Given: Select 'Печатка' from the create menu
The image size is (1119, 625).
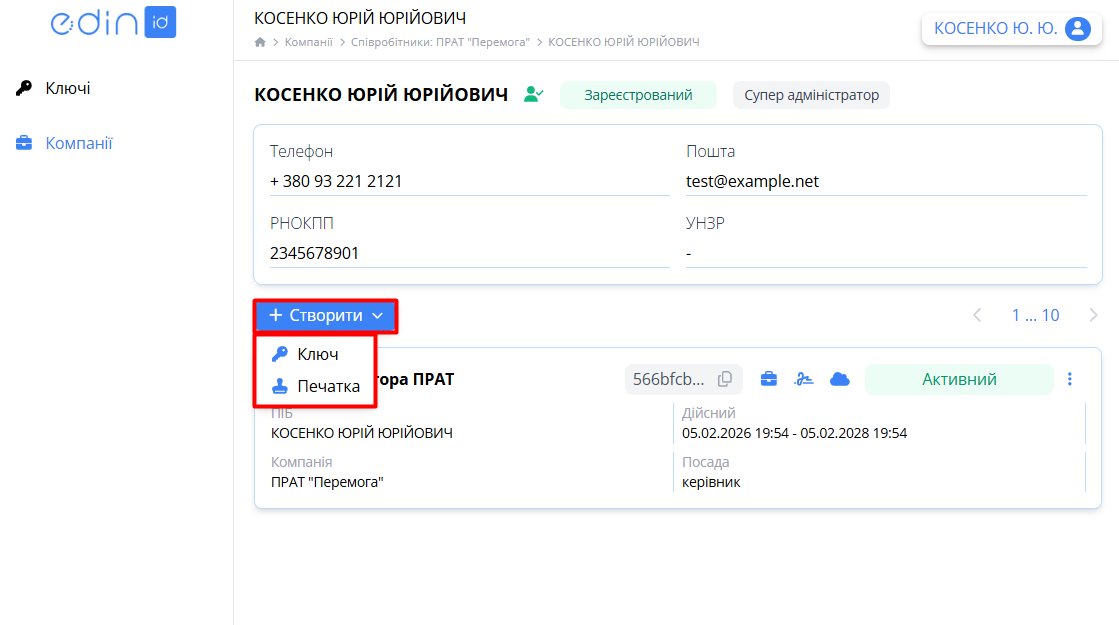Looking at the screenshot, I should 330,385.
